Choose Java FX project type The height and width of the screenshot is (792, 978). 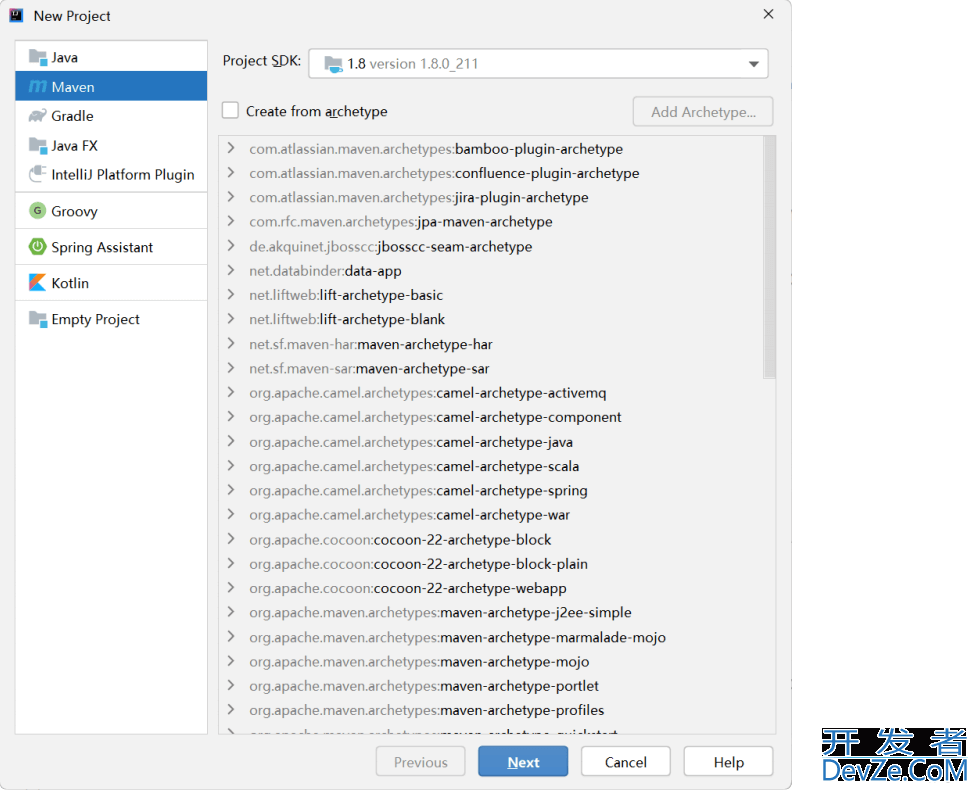tap(111, 145)
